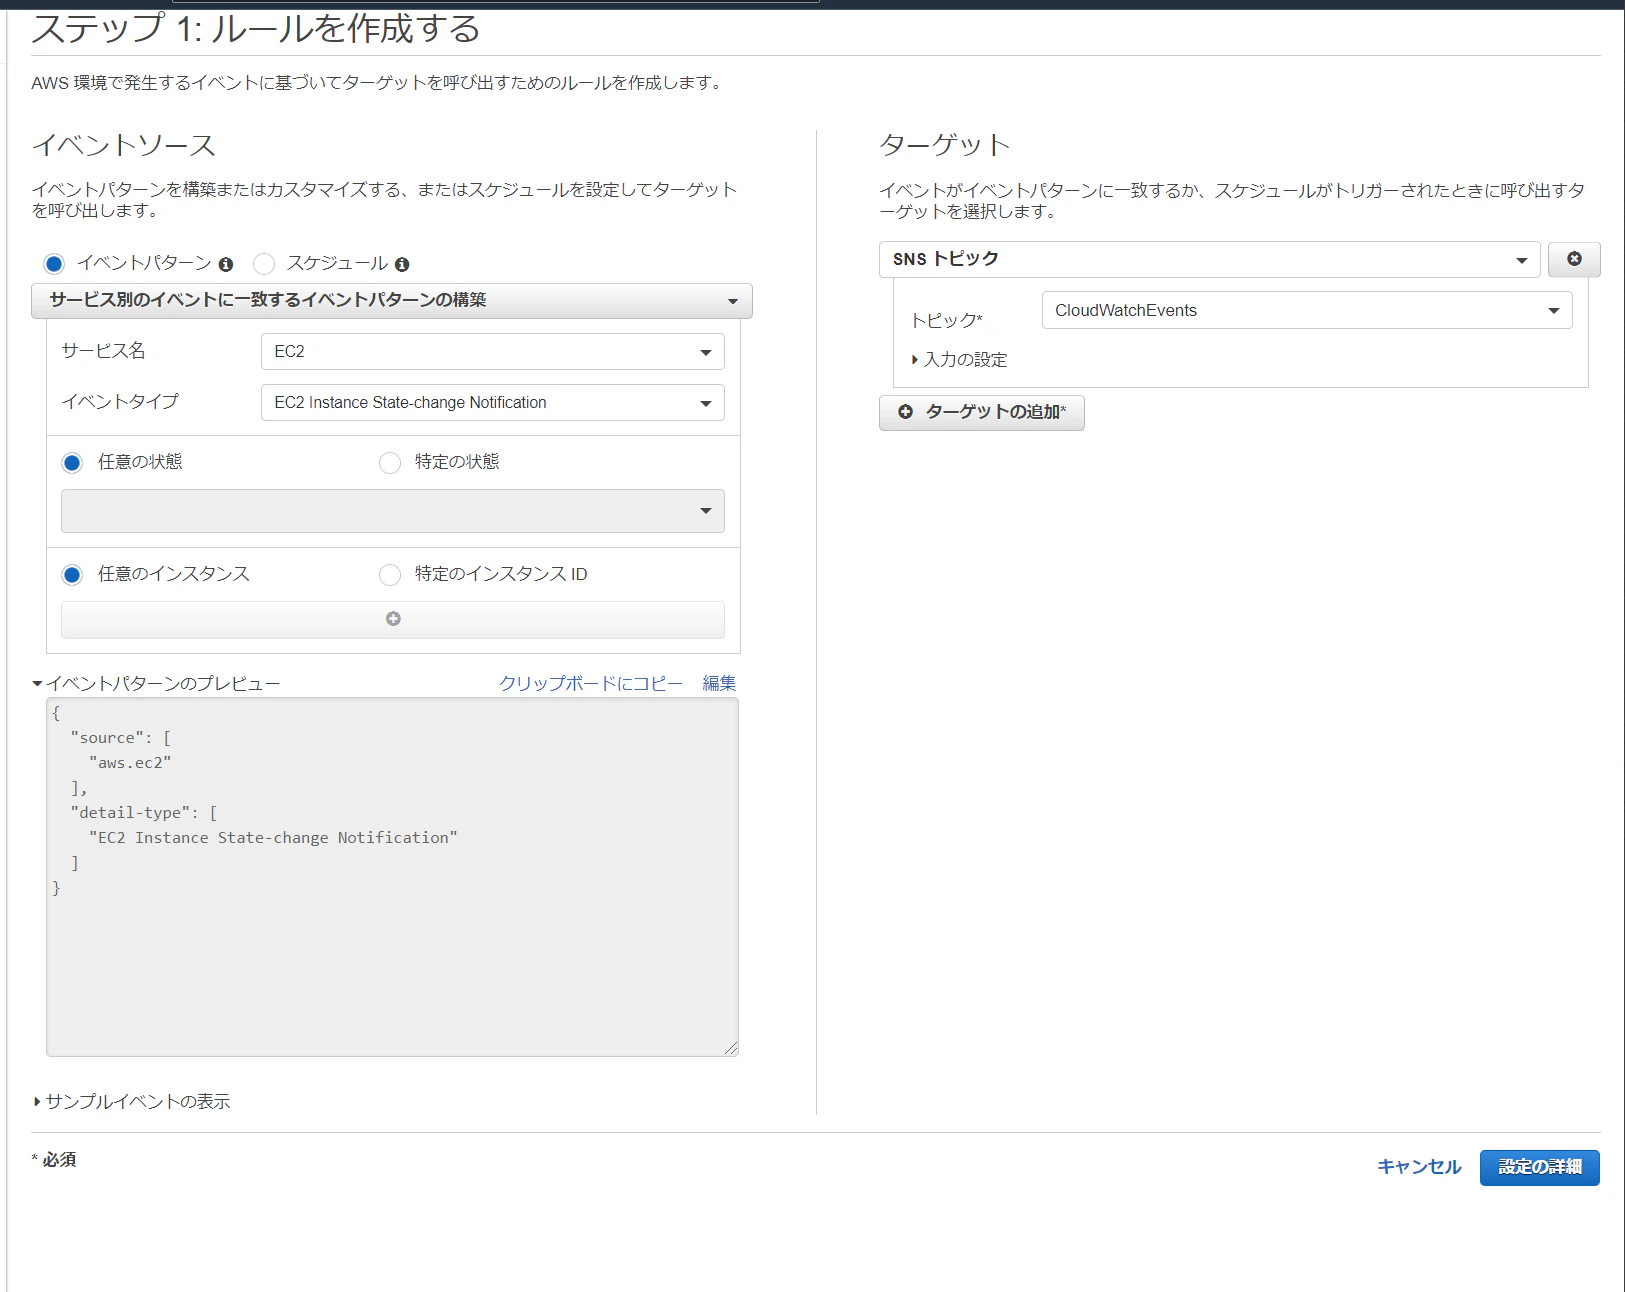This screenshot has height=1292, width=1625.
Task: Click the plus icon under instance ID field
Action: point(393,619)
